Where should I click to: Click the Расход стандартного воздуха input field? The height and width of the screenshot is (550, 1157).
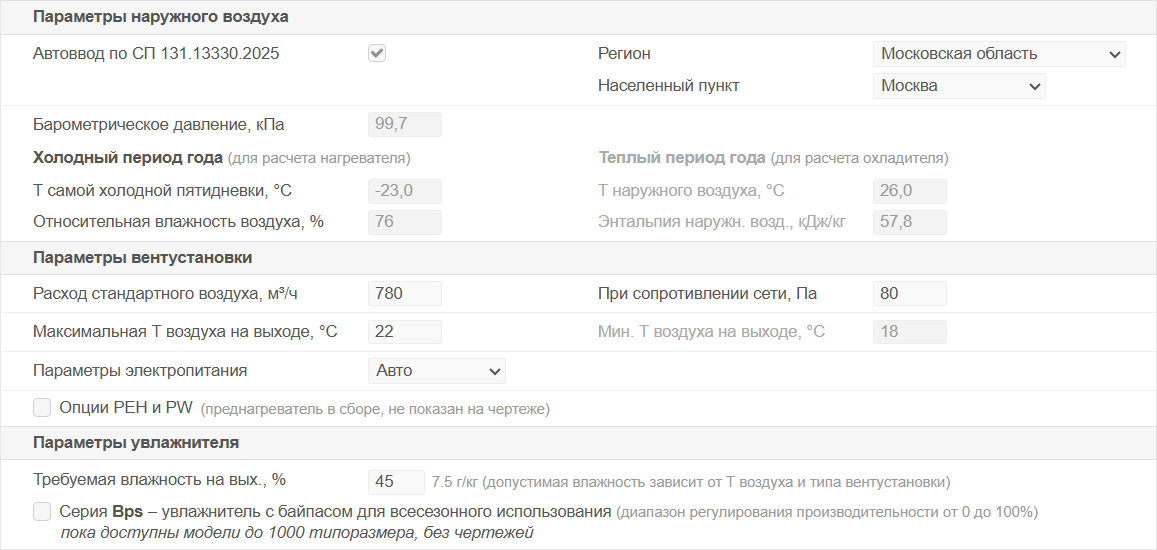[x=405, y=294]
